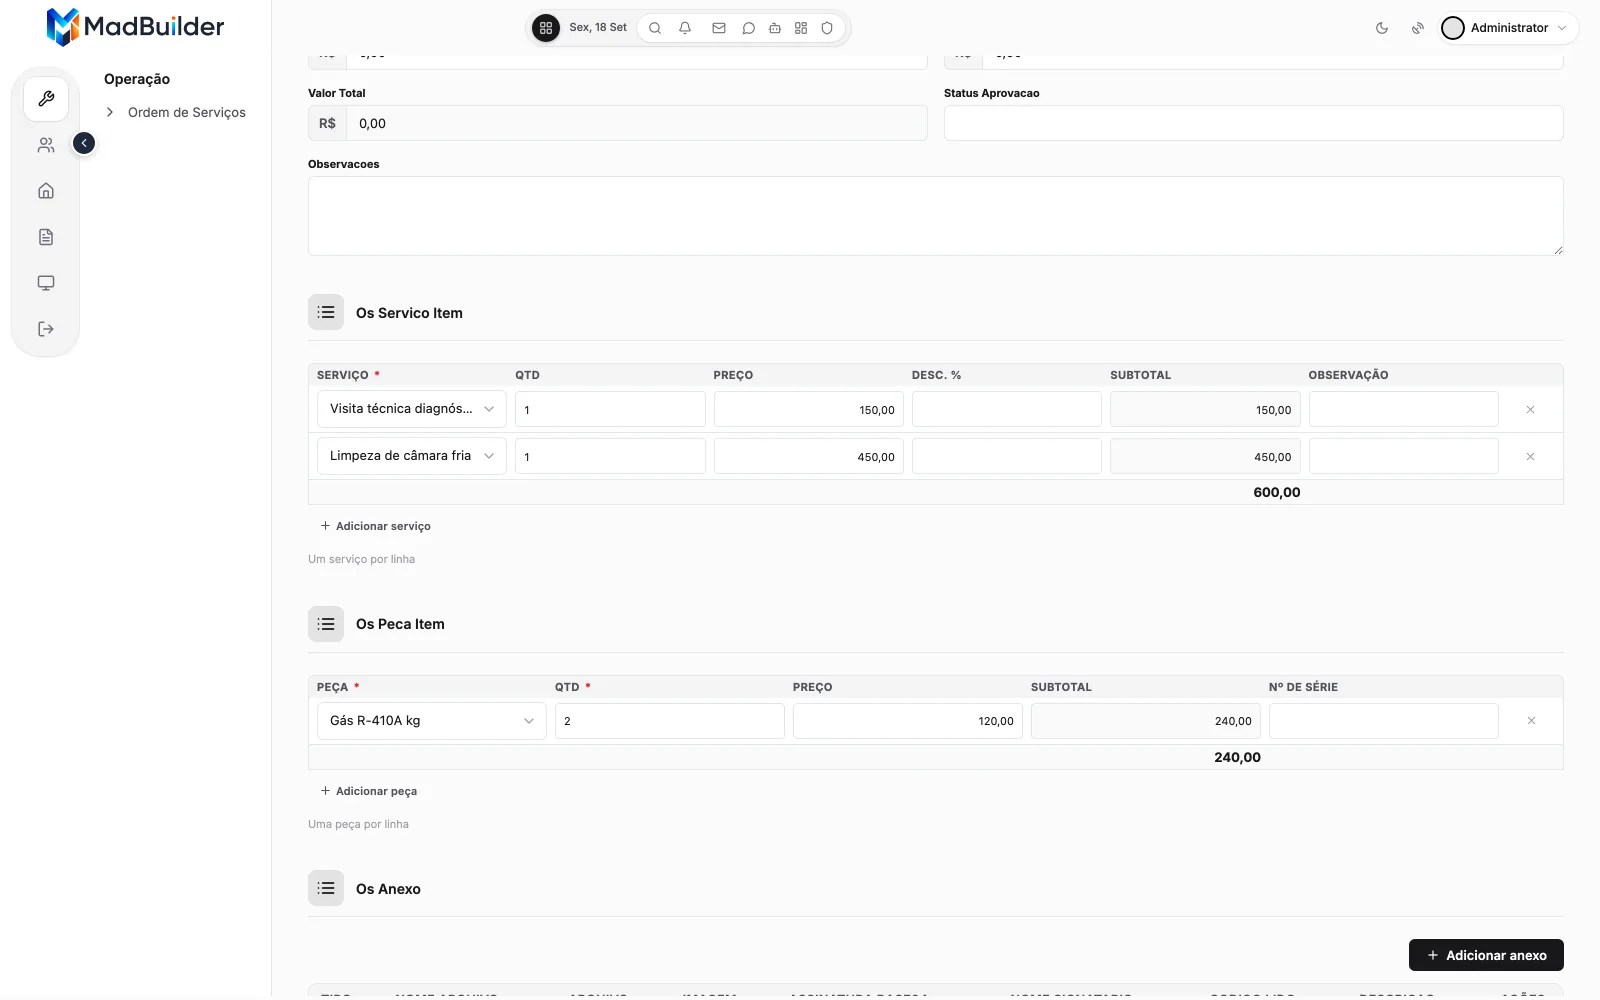Screen dimensions: 1600x1000
Task: Open the document sidebar icon
Action: (46, 237)
